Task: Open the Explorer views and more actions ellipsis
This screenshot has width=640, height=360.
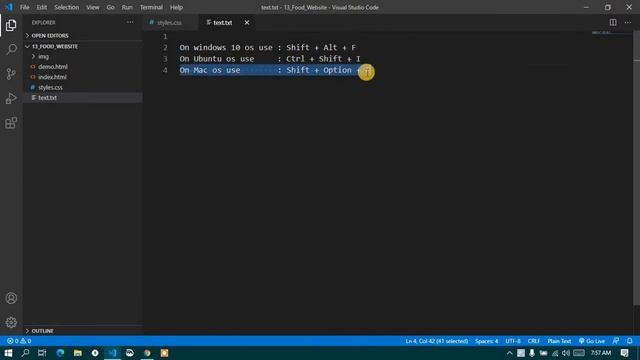Action: pyautogui.click(x=130, y=22)
